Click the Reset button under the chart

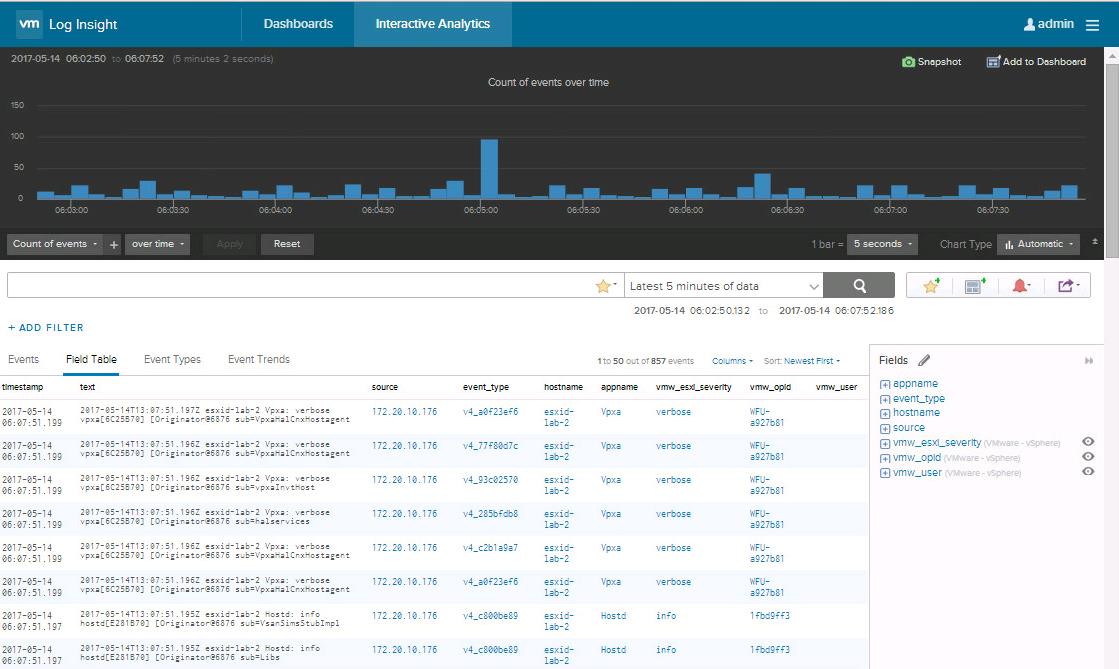[287, 244]
